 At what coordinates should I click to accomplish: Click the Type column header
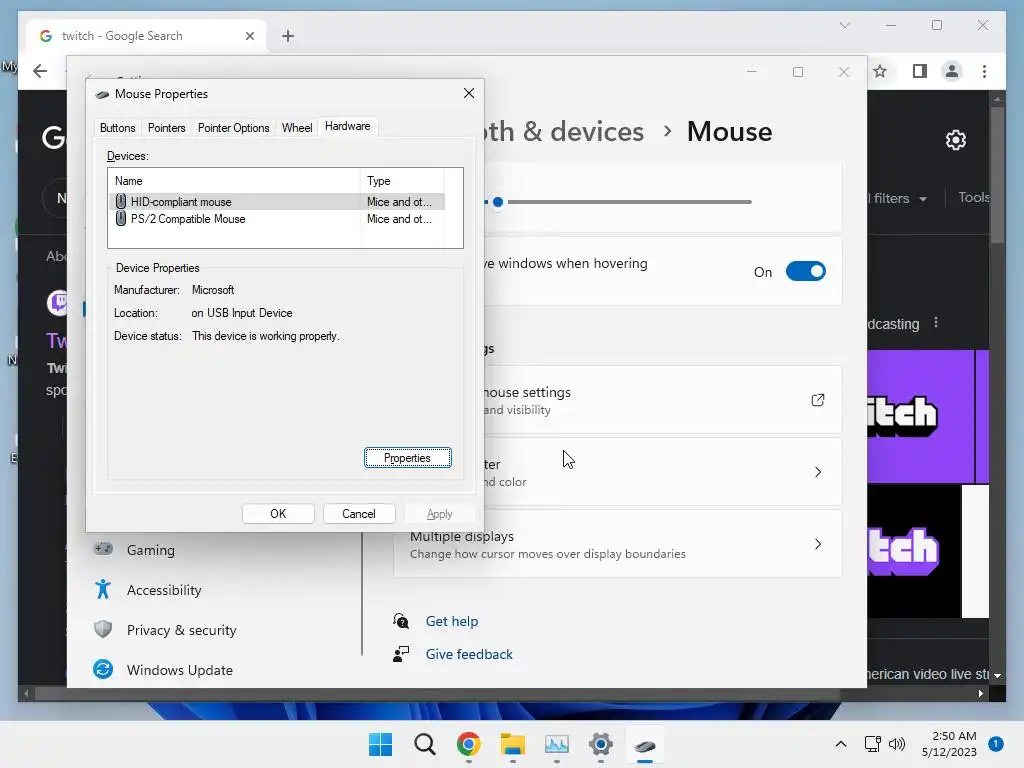tap(402, 181)
